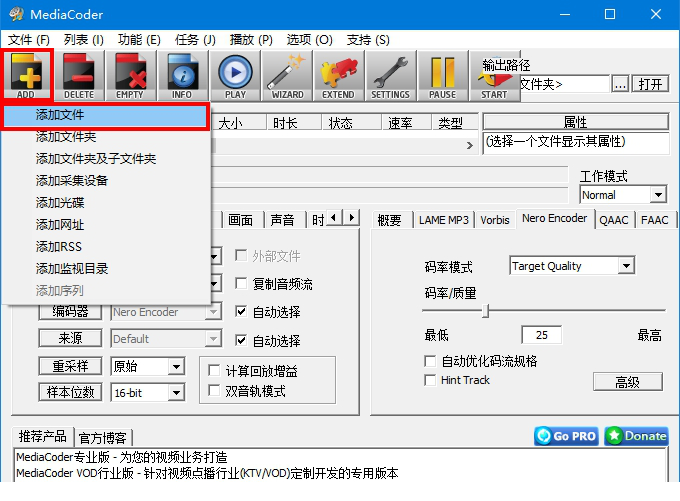Select 添加光碟 menu entry
Image resolution: width=680 pixels, height=501 pixels.
105,203
